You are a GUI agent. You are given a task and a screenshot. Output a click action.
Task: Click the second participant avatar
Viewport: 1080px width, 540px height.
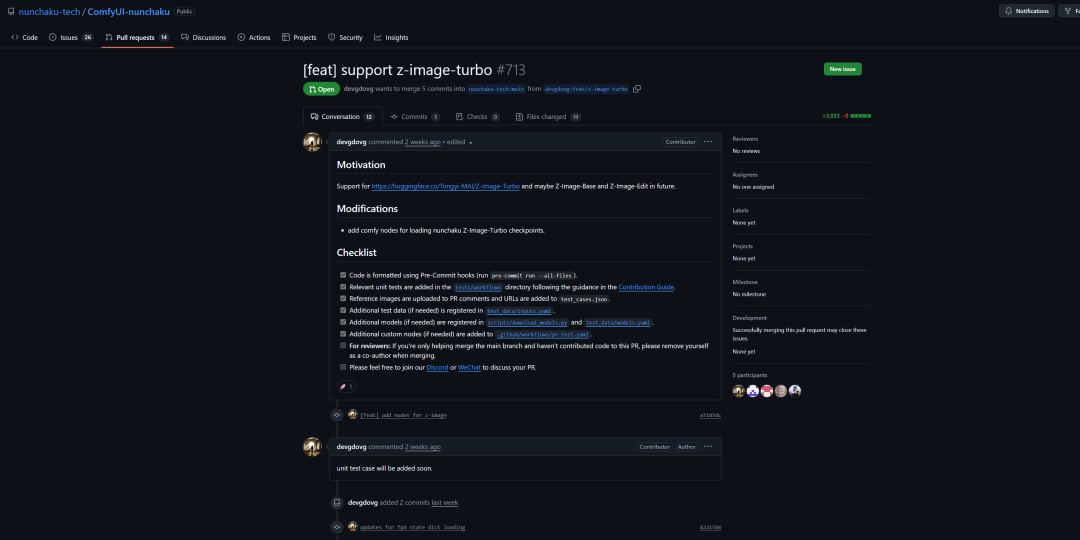click(753, 391)
